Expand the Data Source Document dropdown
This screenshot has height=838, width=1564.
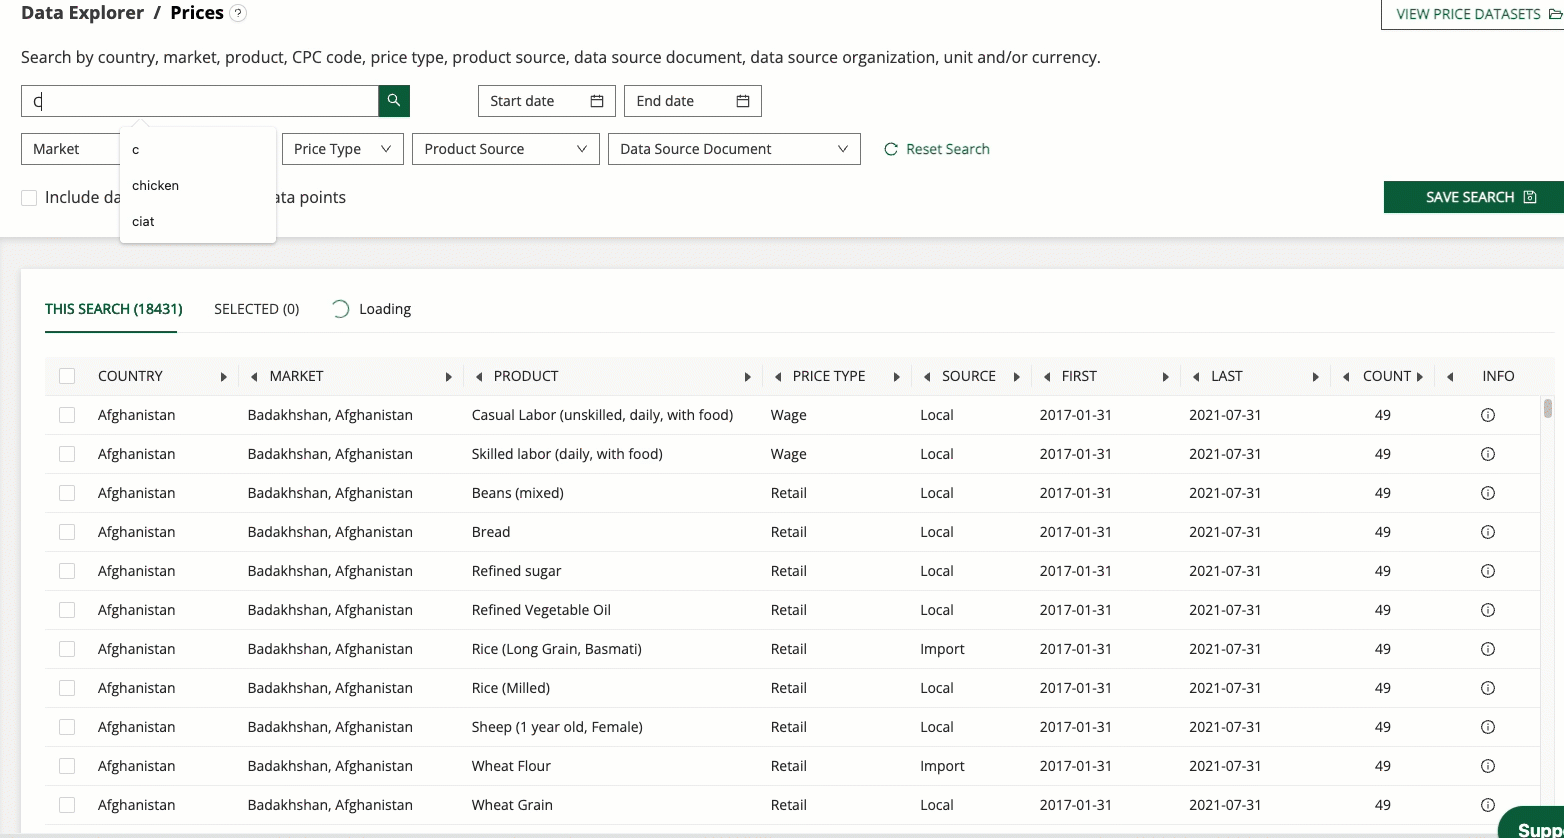(x=734, y=149)
